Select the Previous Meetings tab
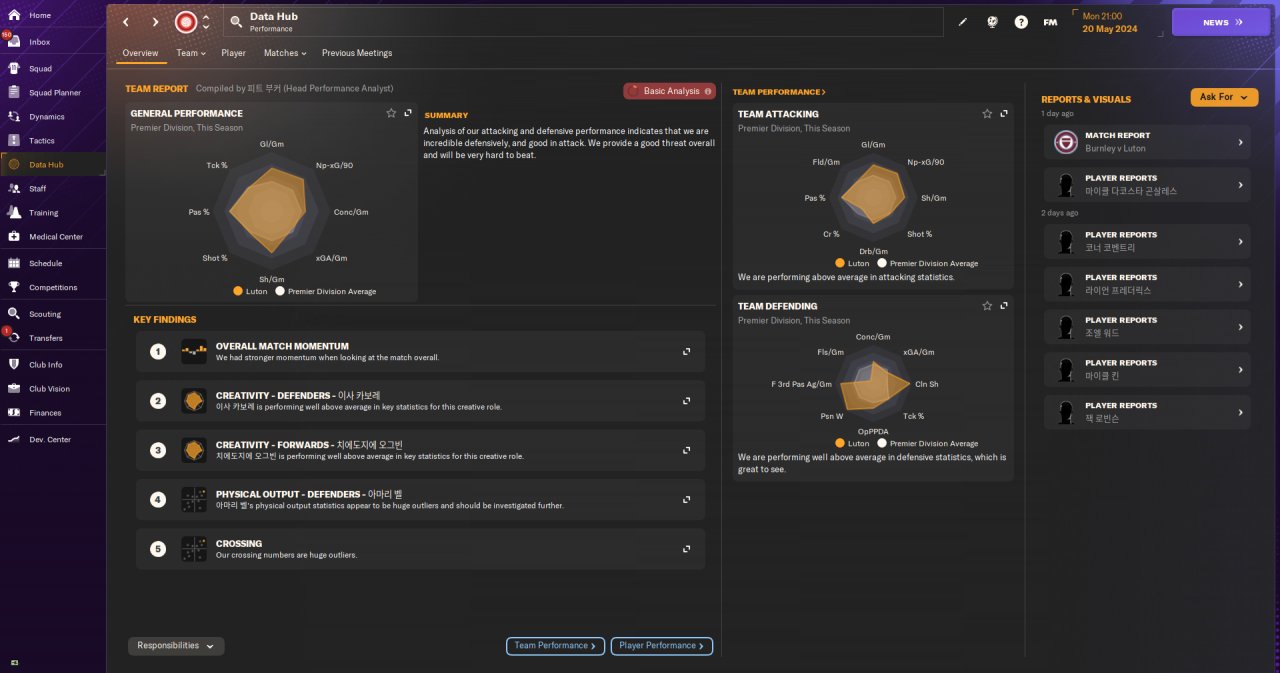This screenshot has height=673, width=1280. (x=357, y=53)
